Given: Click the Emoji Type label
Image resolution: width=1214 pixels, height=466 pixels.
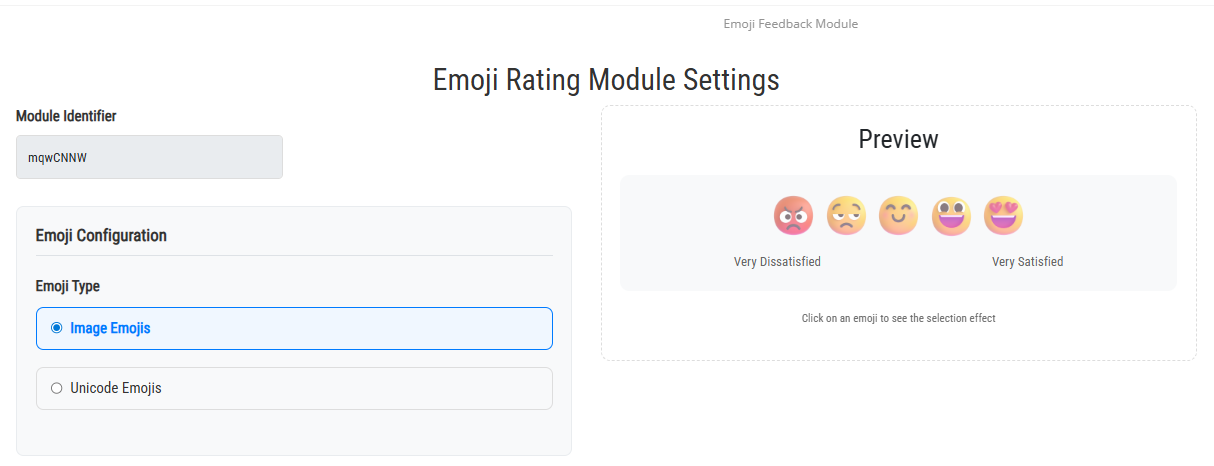Looking at the screenshot, I should (67, 286).
